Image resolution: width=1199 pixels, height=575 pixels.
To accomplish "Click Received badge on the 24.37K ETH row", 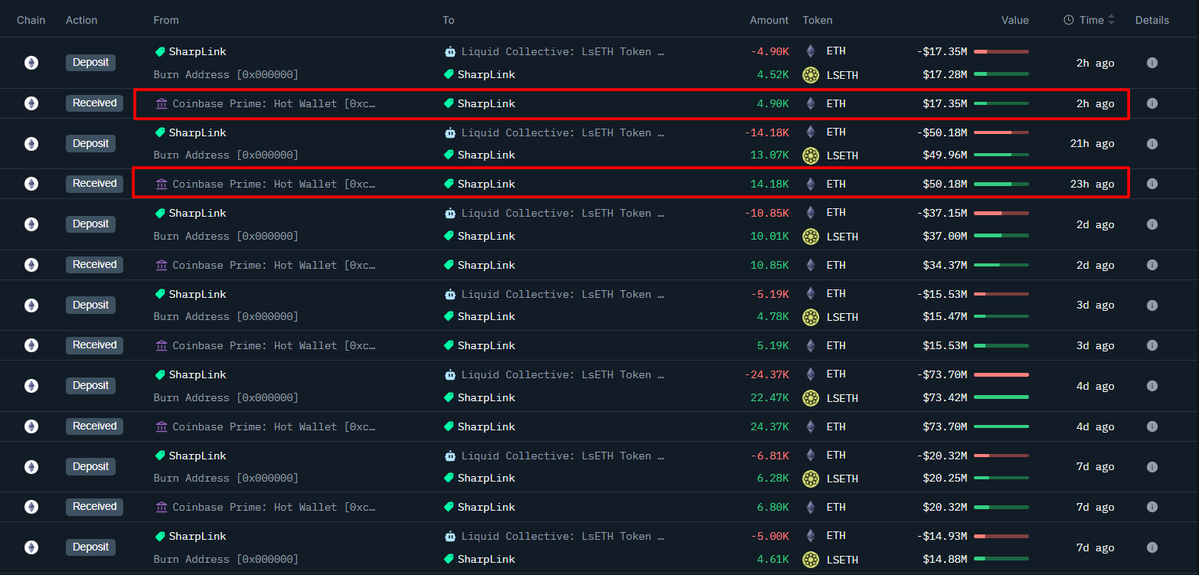I will tap(94, 426).
